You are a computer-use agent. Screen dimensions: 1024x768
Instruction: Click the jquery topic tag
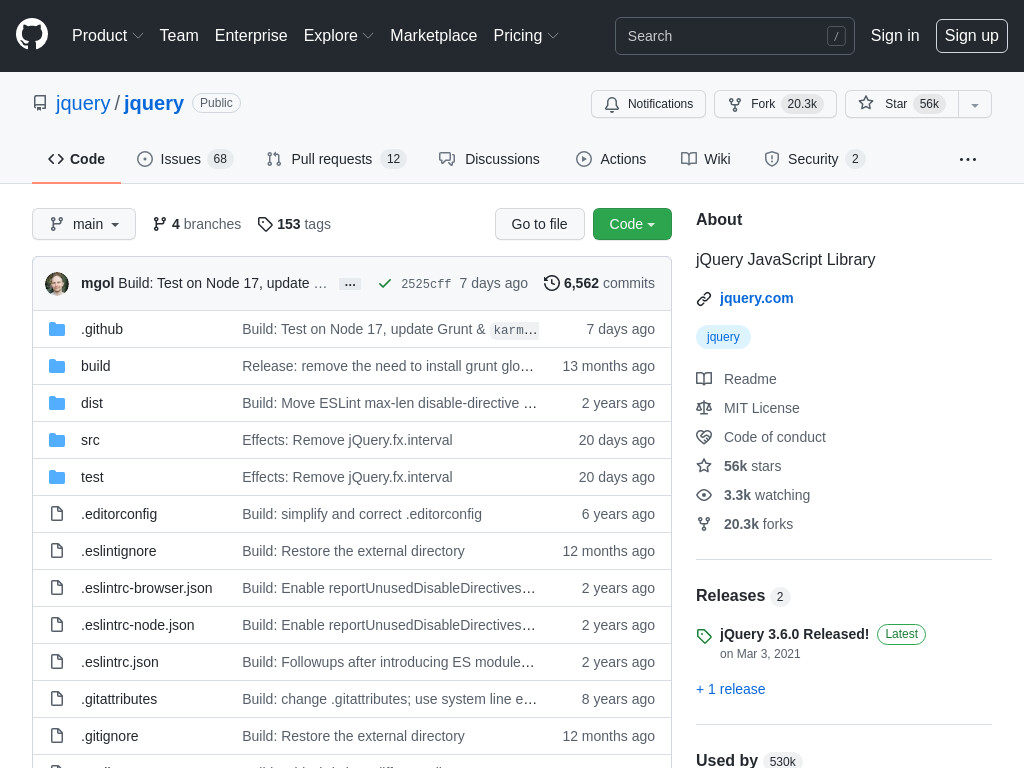click(x=723, y=337)
